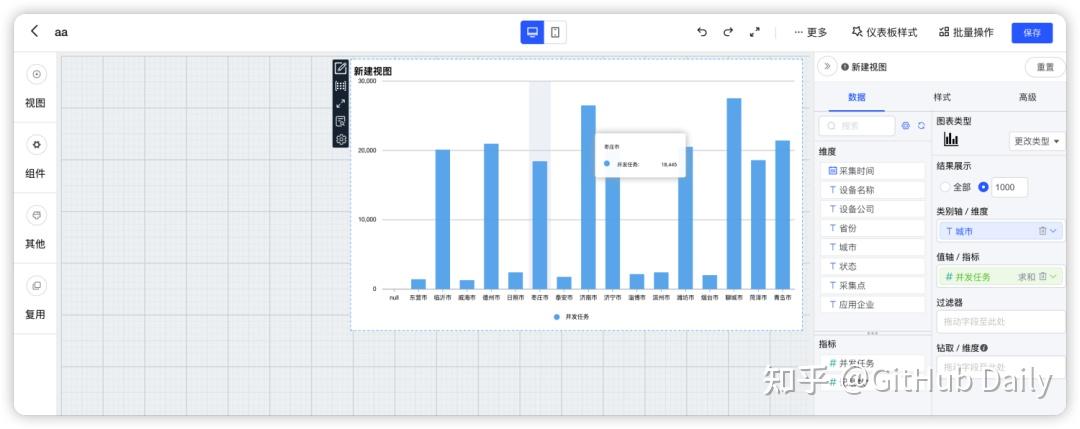
Task: Click the 钻取 / 维度 info icon
Action: click(x=984, y=348)
